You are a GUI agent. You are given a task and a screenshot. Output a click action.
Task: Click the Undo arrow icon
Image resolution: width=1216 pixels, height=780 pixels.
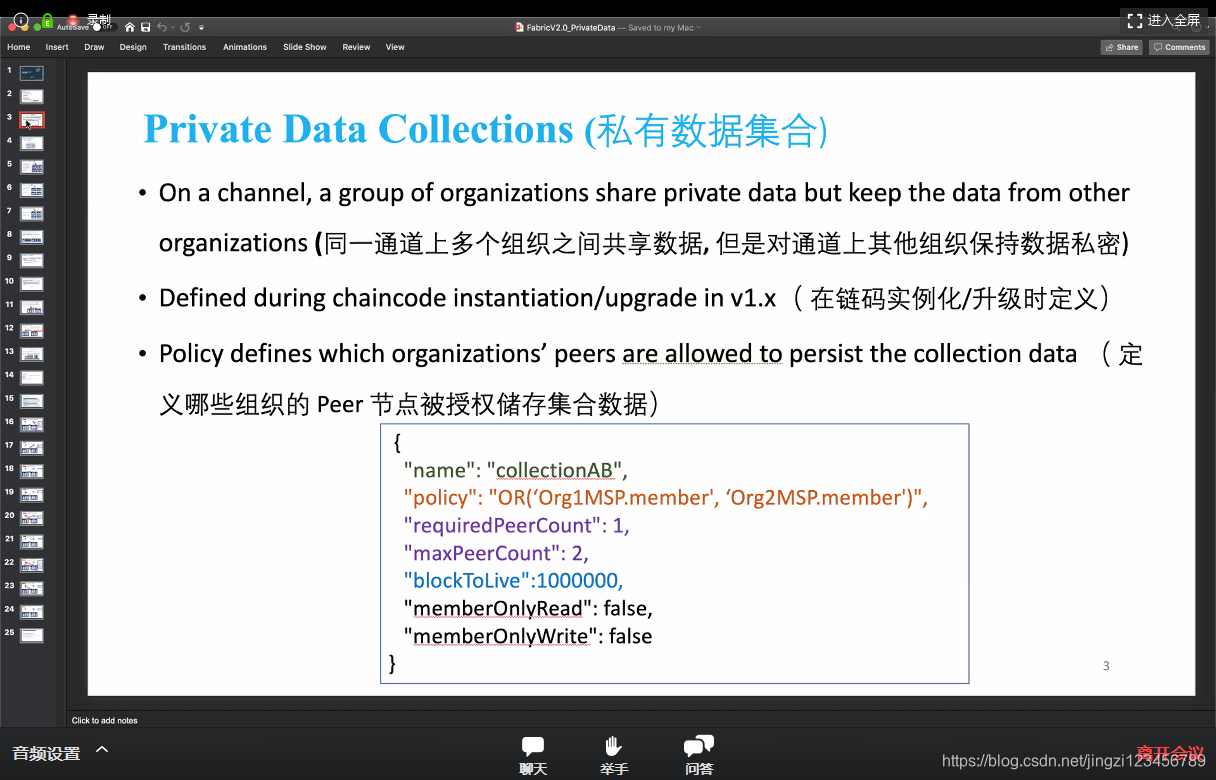(x=162, y=27)
